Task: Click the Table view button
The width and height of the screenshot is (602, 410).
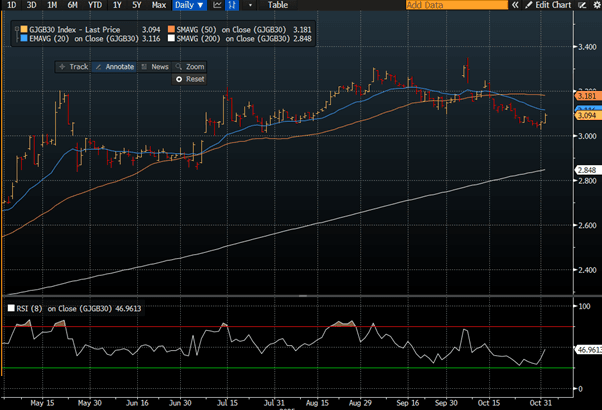Action: click(279, 6)
